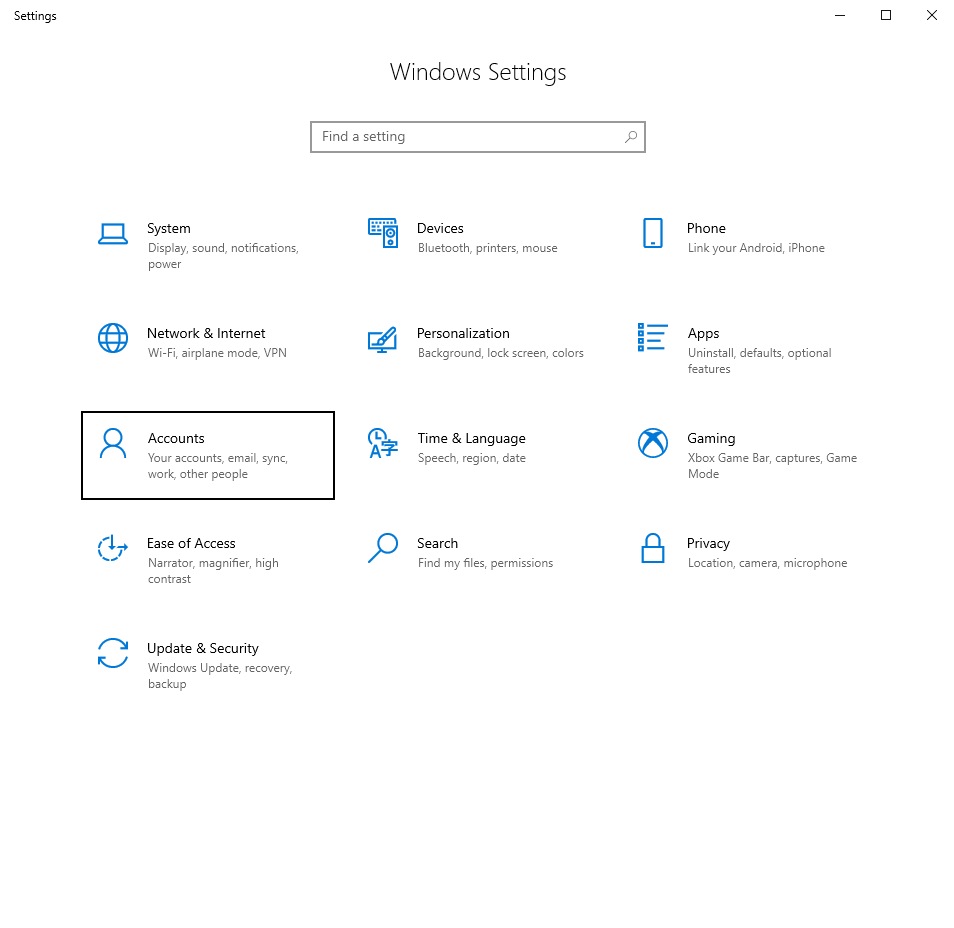
Task: Click 'Location, camera, microphone' text
Action: click(767, 563)
